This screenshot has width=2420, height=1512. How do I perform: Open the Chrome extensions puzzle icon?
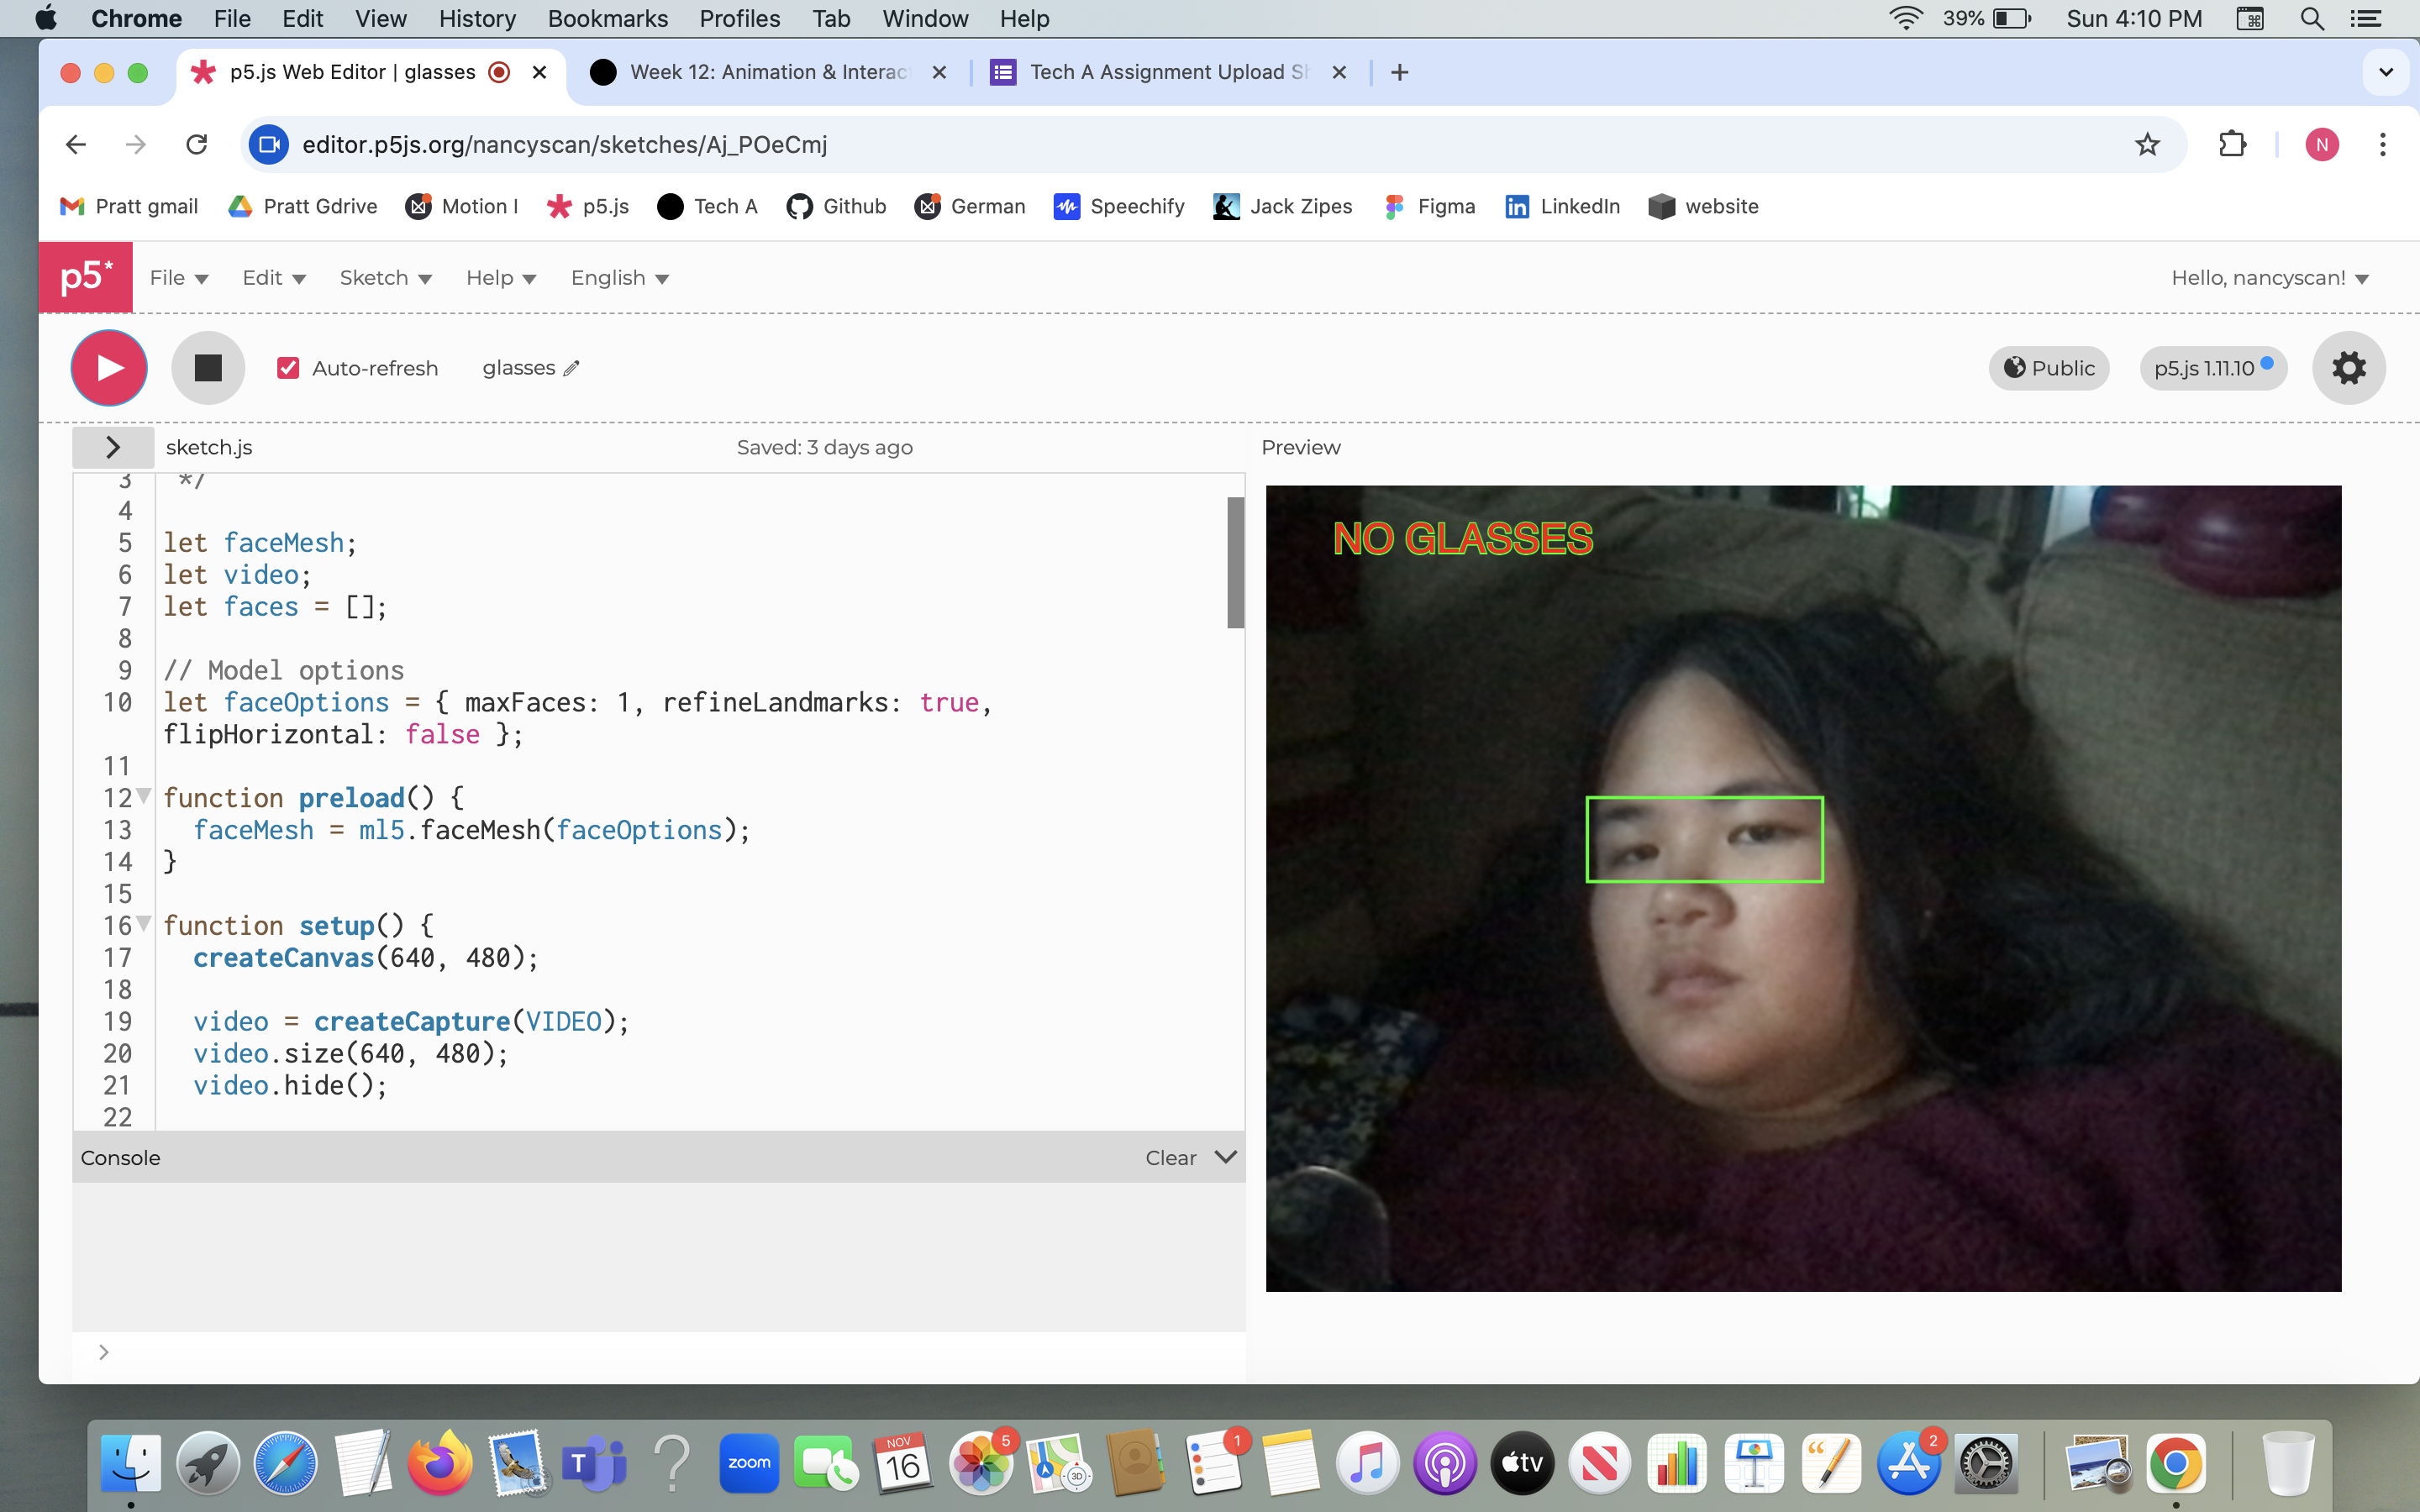tap(2233, 144)
